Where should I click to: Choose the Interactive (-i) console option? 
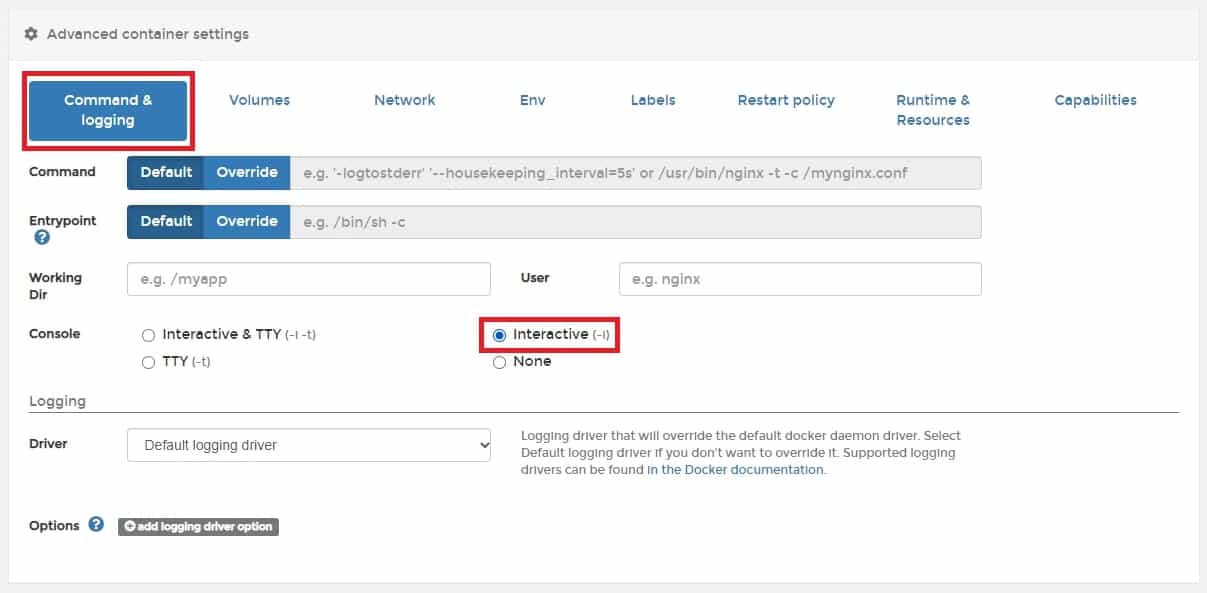pos(500,335)
